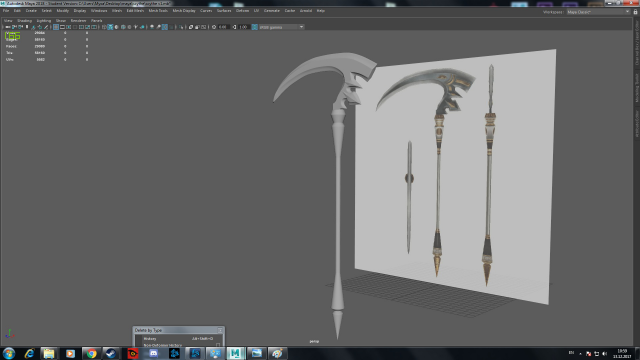Screen dimensions: 640x360
Task: Open Google Chrome from the taskbar
Action: tap(91, 353)
